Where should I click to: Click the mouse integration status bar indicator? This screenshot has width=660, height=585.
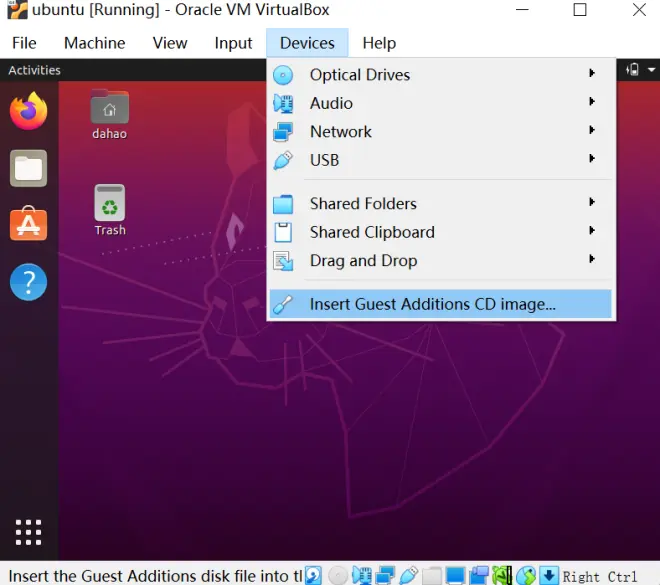tap(526, 575)
